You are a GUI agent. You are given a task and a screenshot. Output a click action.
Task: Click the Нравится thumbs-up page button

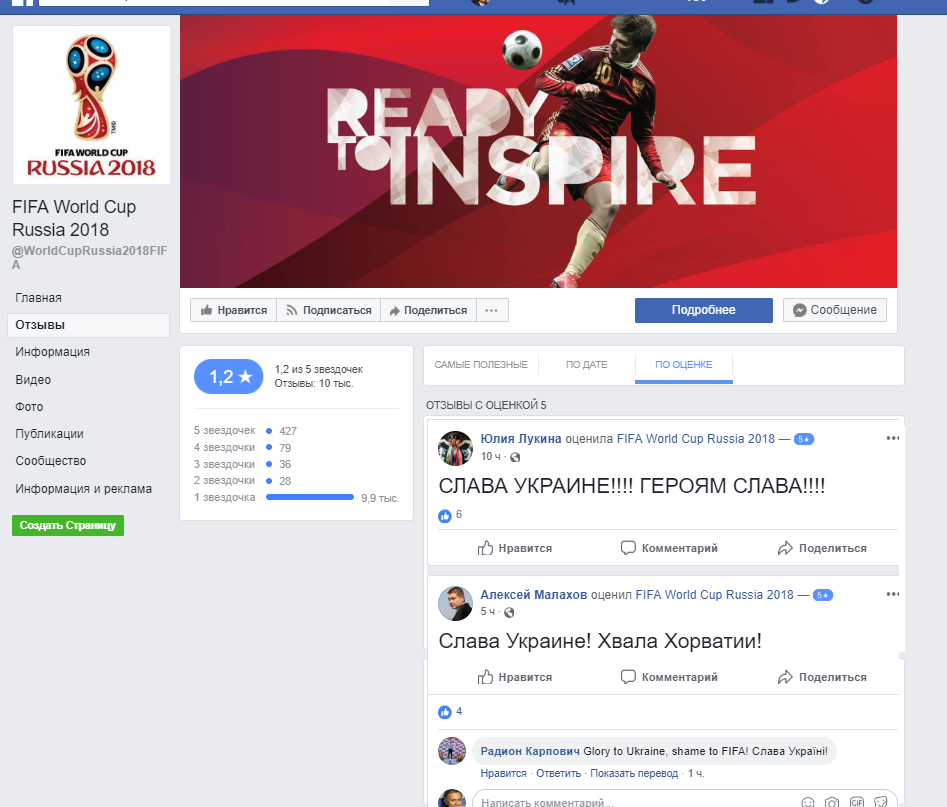click(233, 310)
